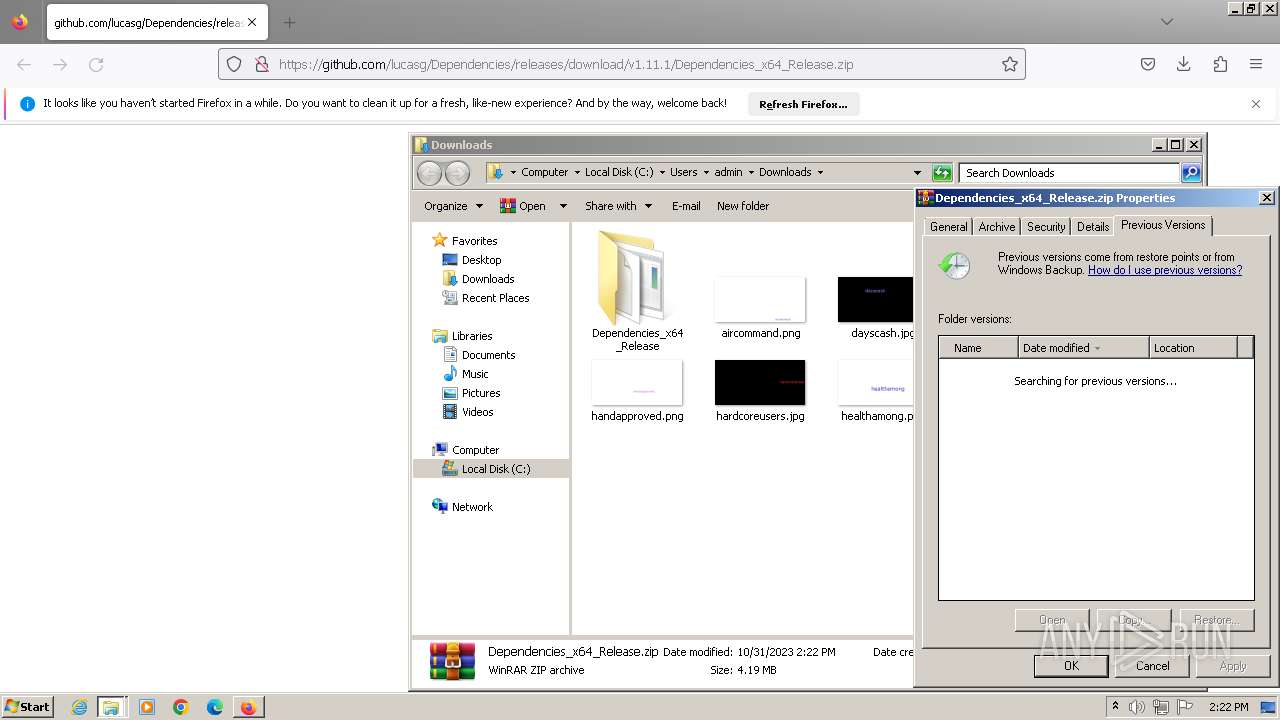Screen dimensions: 1280x720
Task: Open the Firefox hamburger application menu
Action: coord(1256,64)
